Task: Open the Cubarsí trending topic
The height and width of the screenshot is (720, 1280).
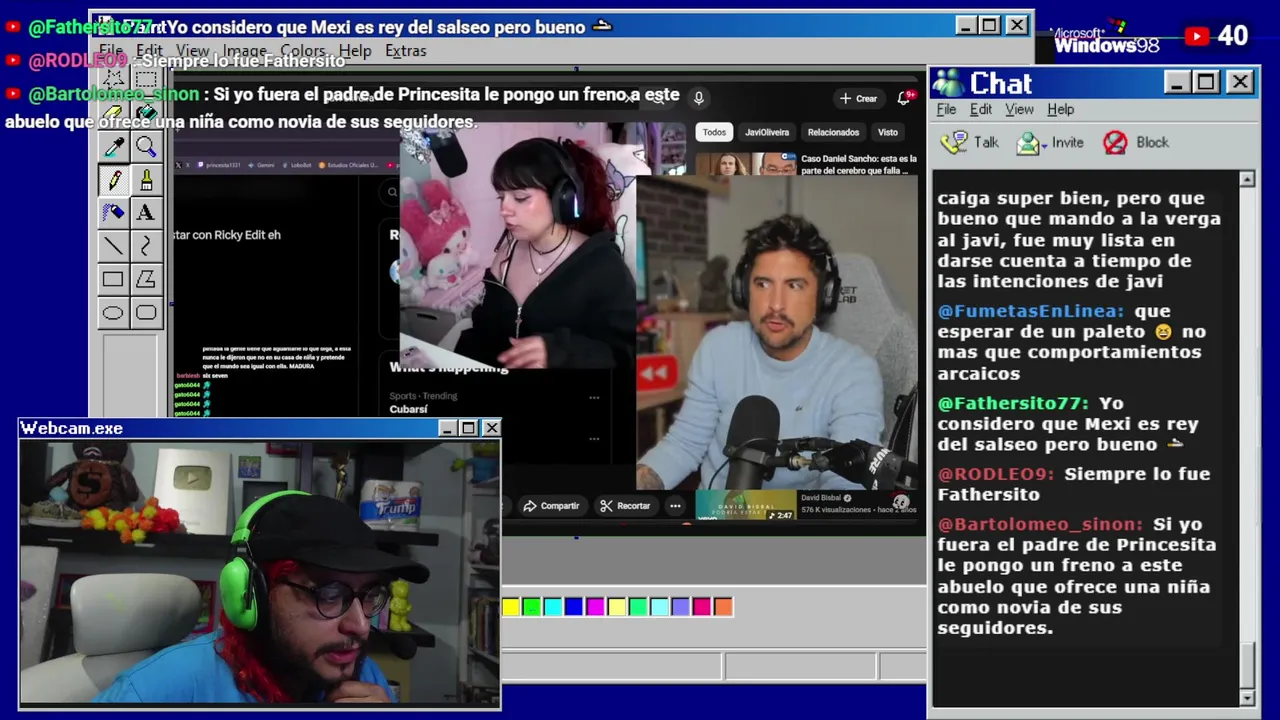Action: (409, 409)
